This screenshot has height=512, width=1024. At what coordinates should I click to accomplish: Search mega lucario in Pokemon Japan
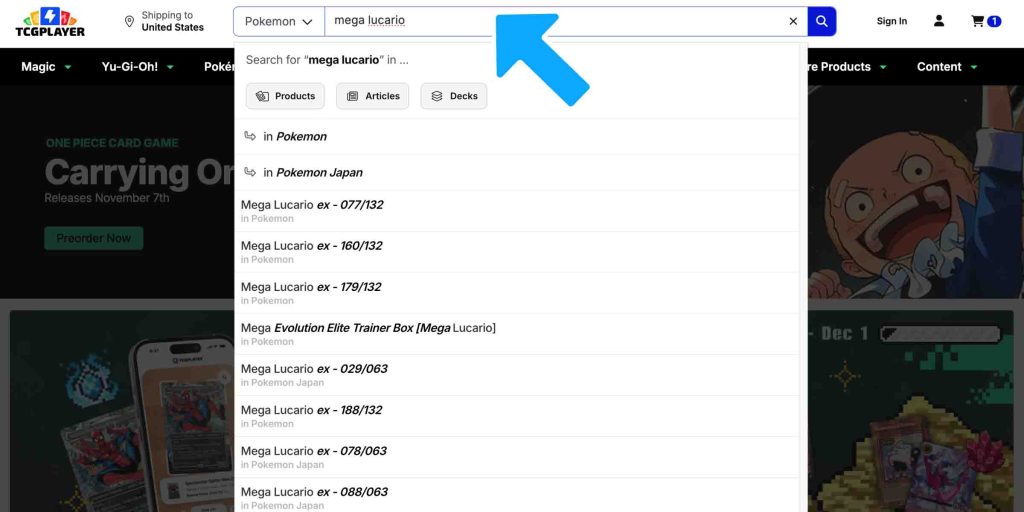tap(318, 172)
